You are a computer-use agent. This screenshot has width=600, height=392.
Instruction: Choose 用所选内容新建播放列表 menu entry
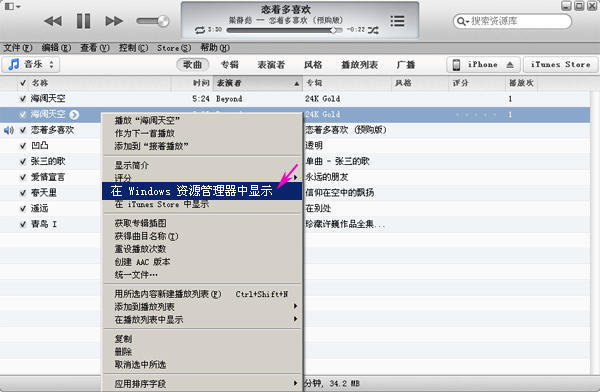pyautogui.click(x=202, y=294)
